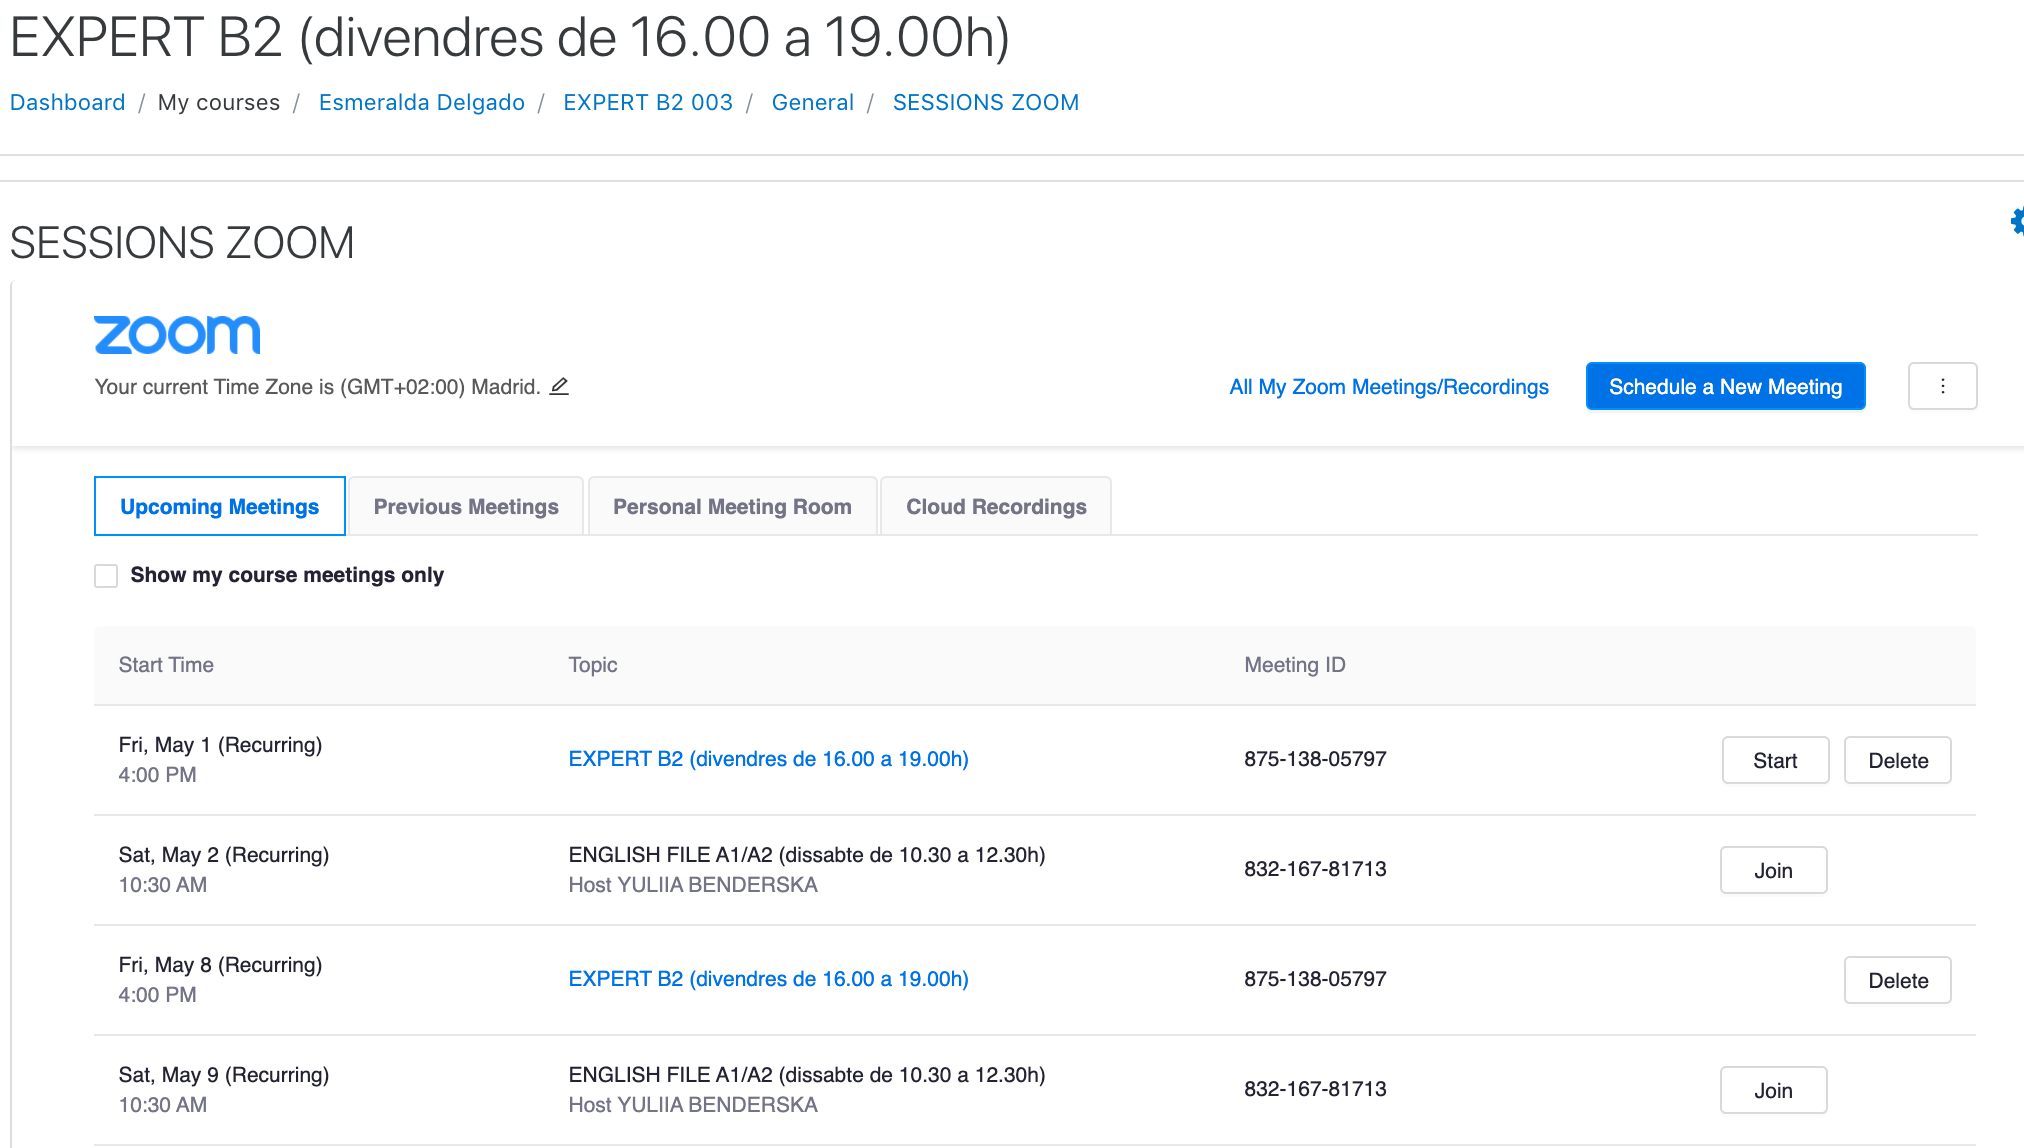Delete the Fri May 8 recurring meeting

1897,980
